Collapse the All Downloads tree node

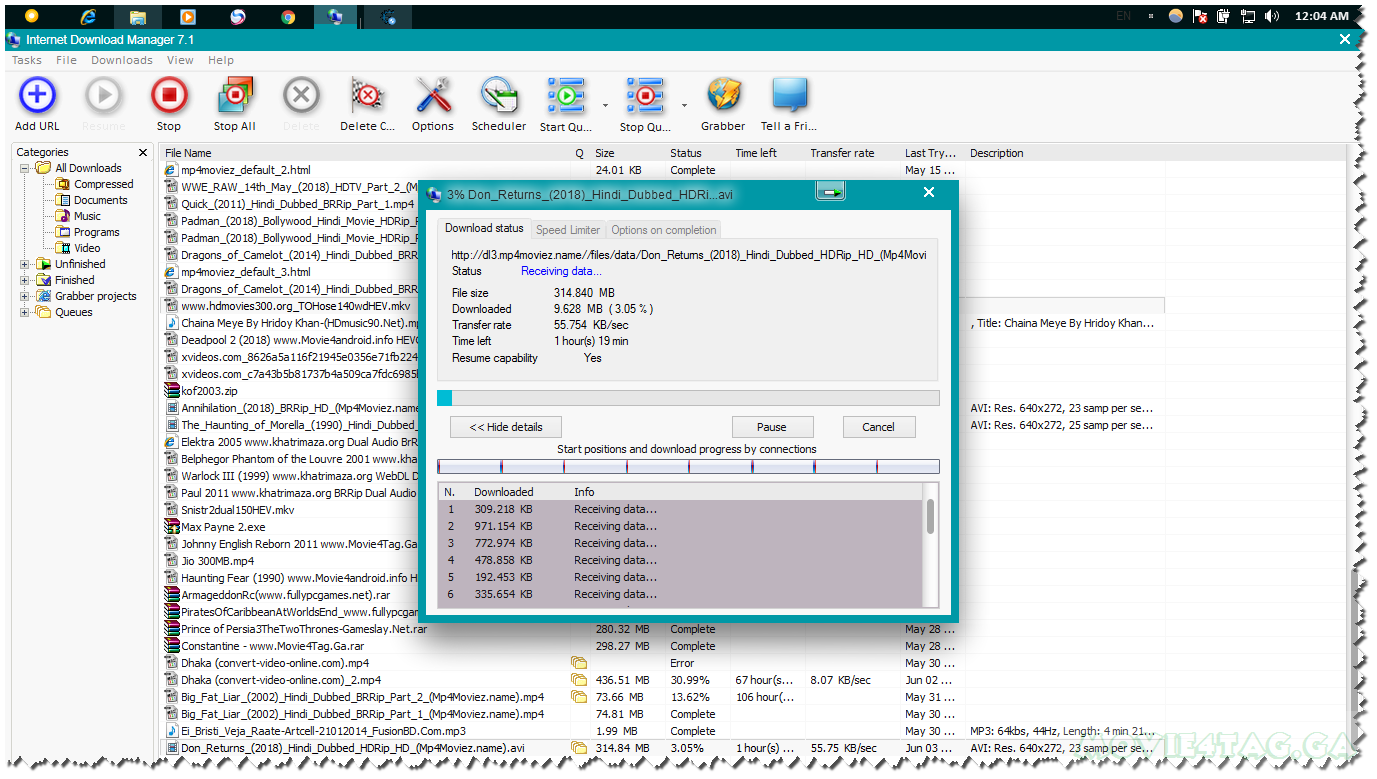[25, 168]
